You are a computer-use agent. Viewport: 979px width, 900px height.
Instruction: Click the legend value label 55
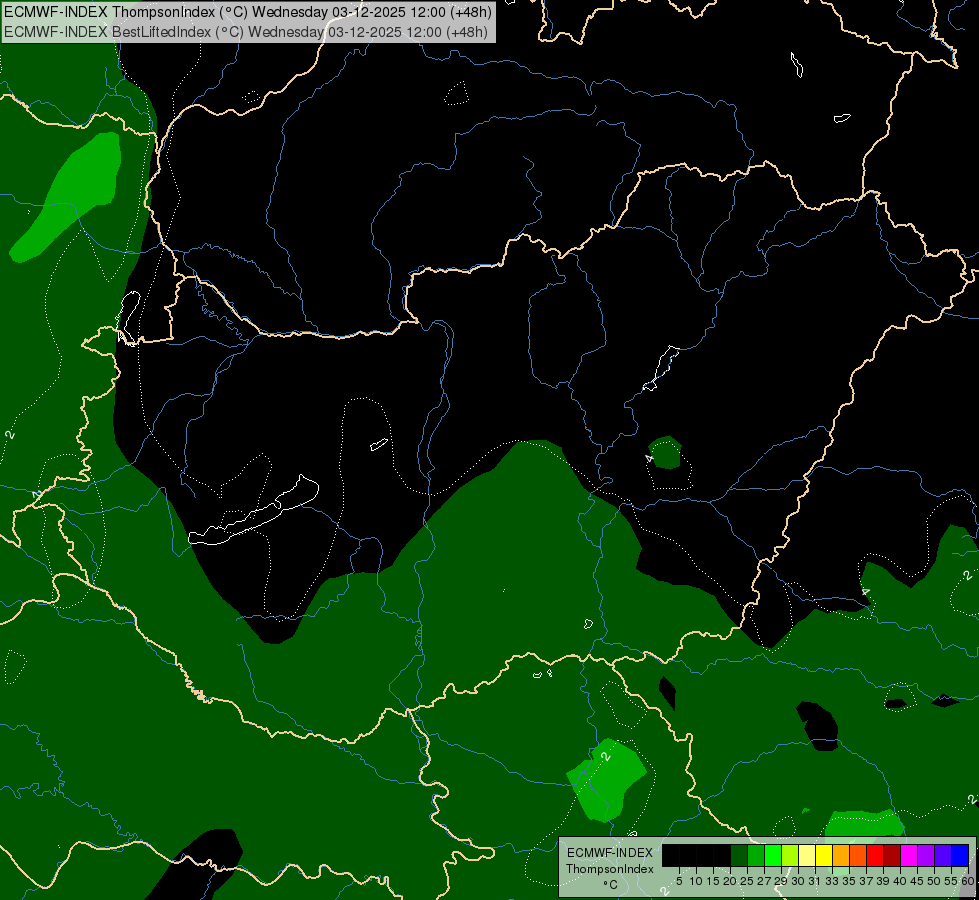pos(951,881)
